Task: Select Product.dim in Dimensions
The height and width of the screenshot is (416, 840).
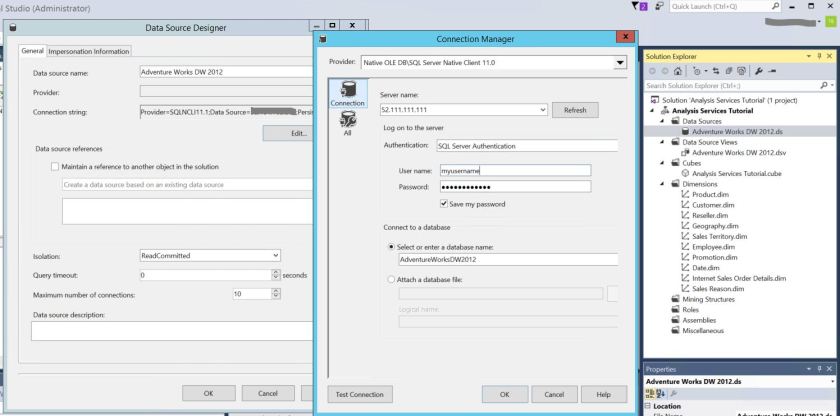Action: coord(710,194)
